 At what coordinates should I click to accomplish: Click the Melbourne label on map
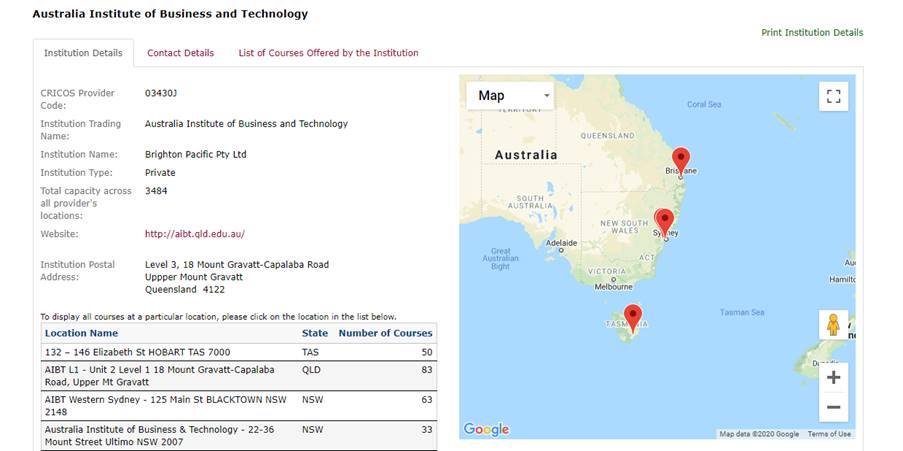tap(613, 287)
